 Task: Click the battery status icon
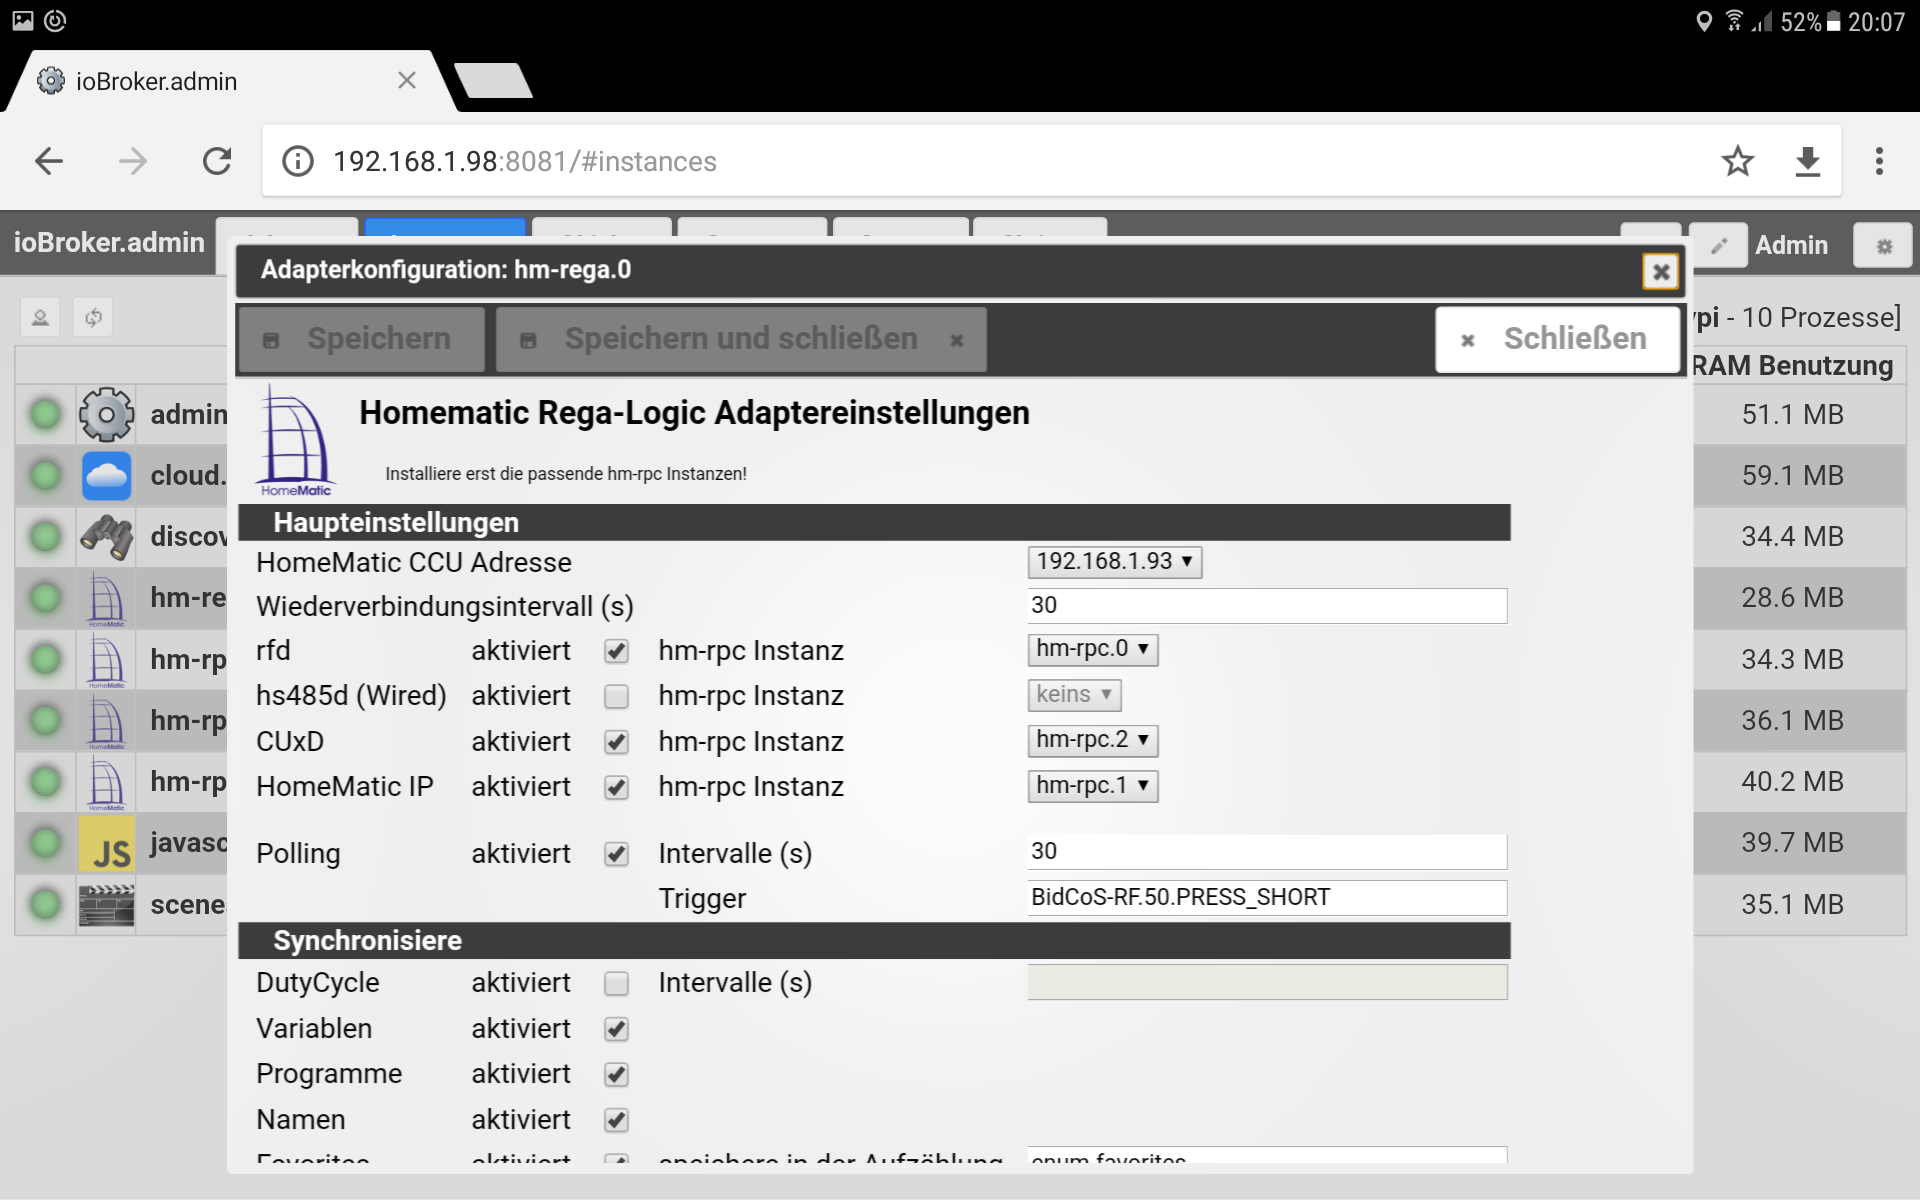pyautogui.click(x=1833, y=22)
